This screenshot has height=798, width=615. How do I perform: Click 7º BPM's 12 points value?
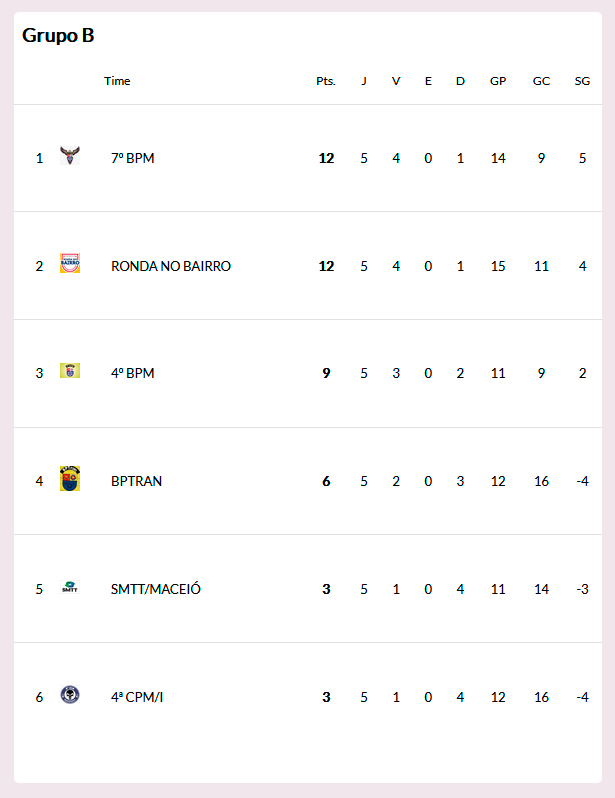326,158
